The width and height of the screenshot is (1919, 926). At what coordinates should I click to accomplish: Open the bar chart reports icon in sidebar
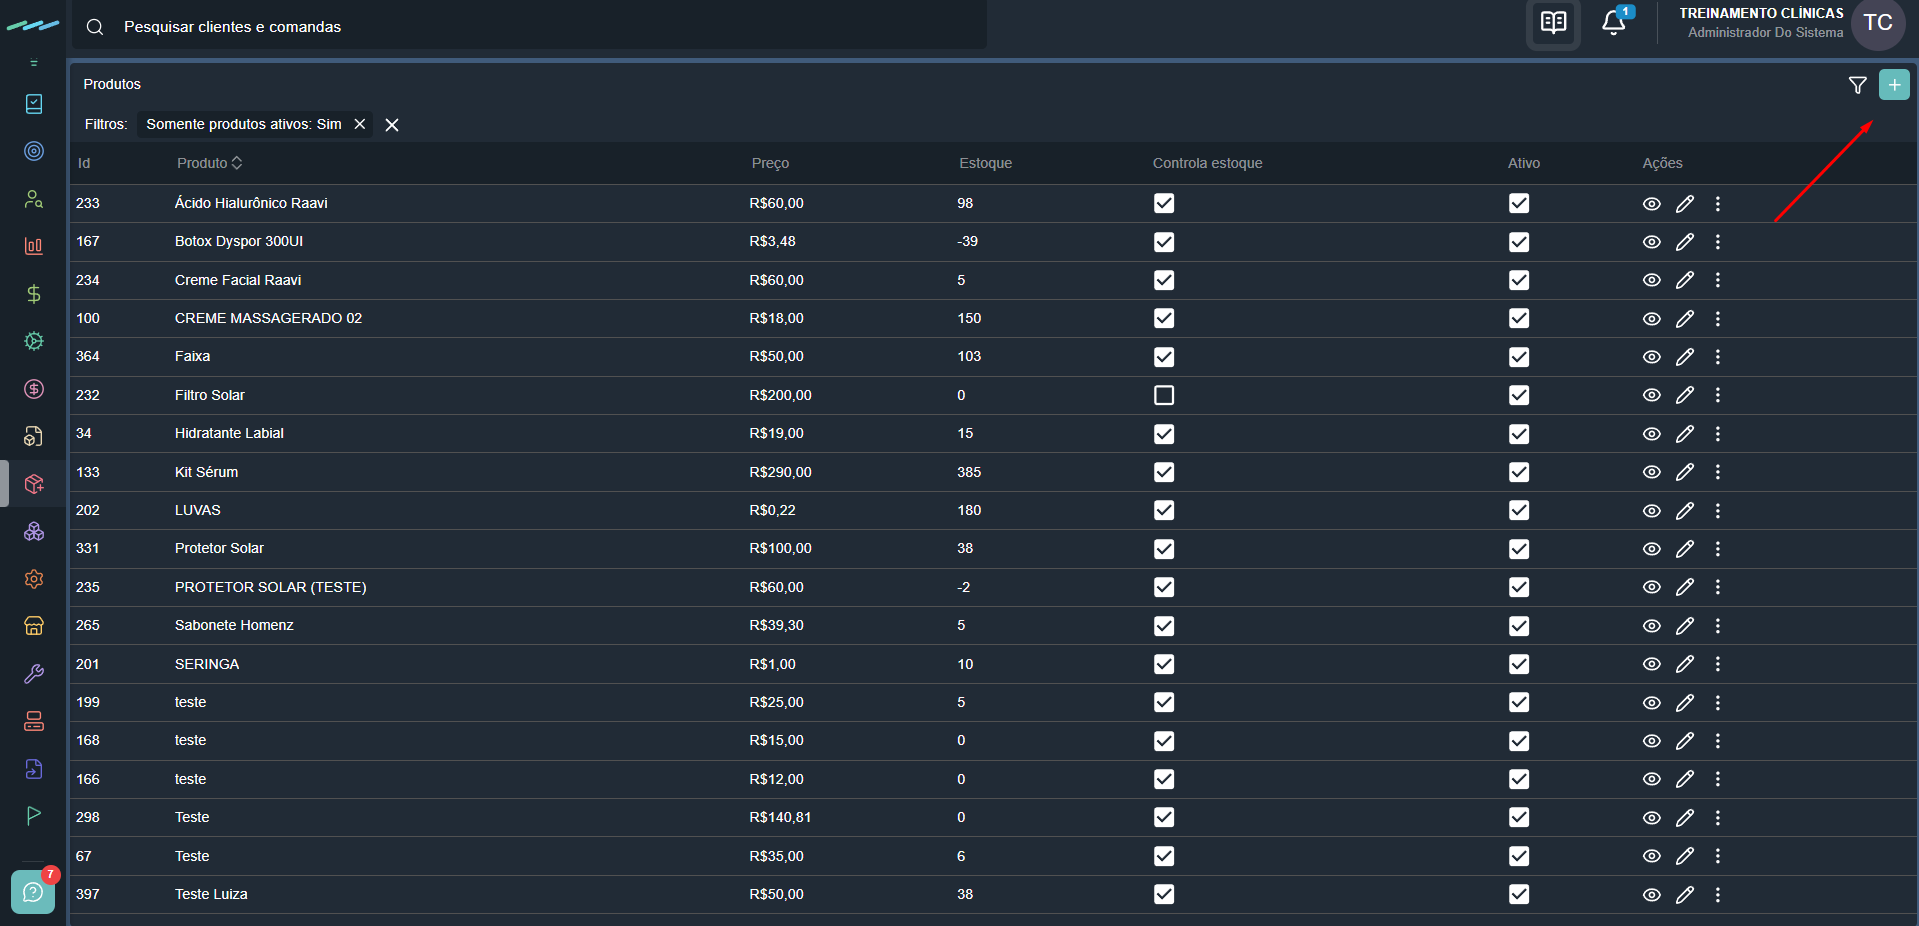click(x=34, y=246)
